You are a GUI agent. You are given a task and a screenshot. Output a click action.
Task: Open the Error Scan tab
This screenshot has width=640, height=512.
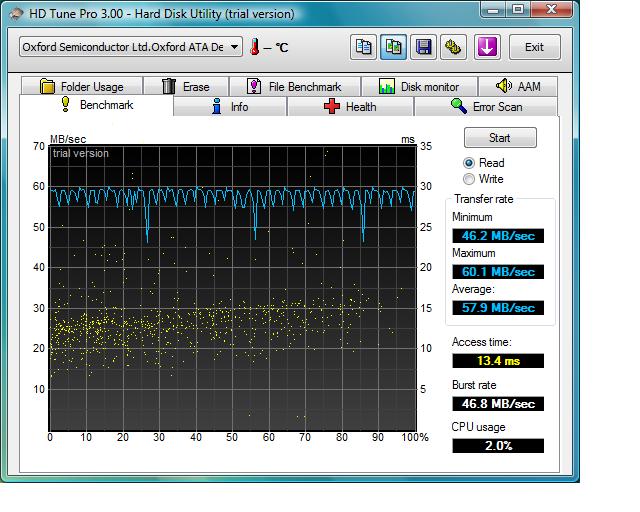pyautogui.click(x=486, y=107)
